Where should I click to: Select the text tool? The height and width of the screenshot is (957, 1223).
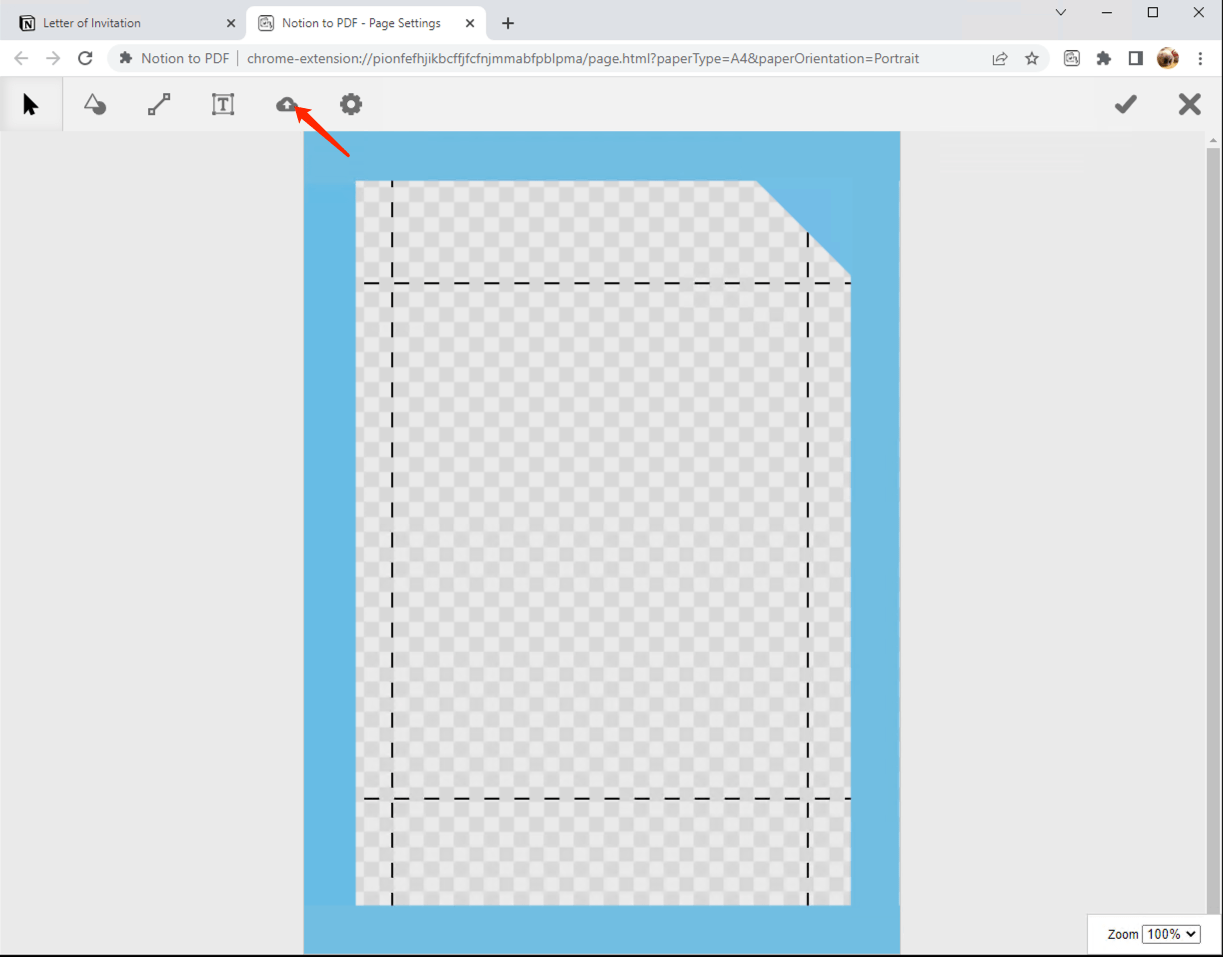pos(223,104)
